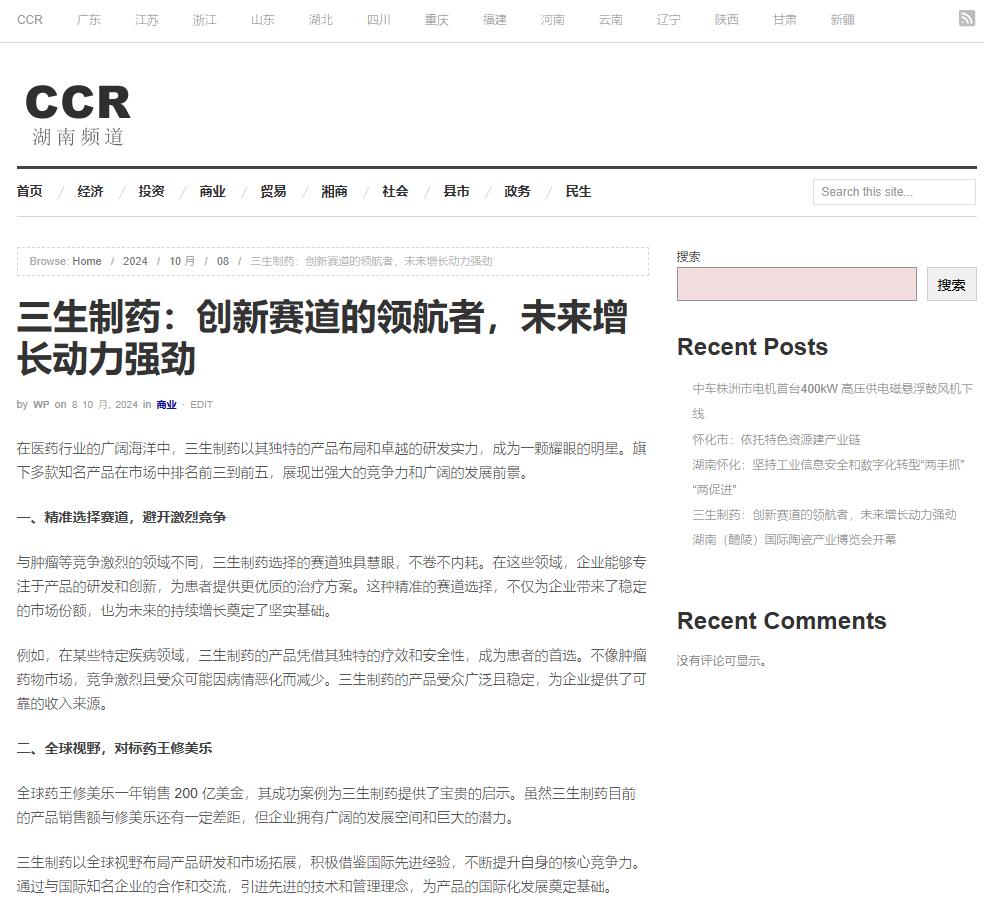This screenshot has width=984, height=914.
Task: Go to the 四川 regional channel
Action: pos(378,20)
